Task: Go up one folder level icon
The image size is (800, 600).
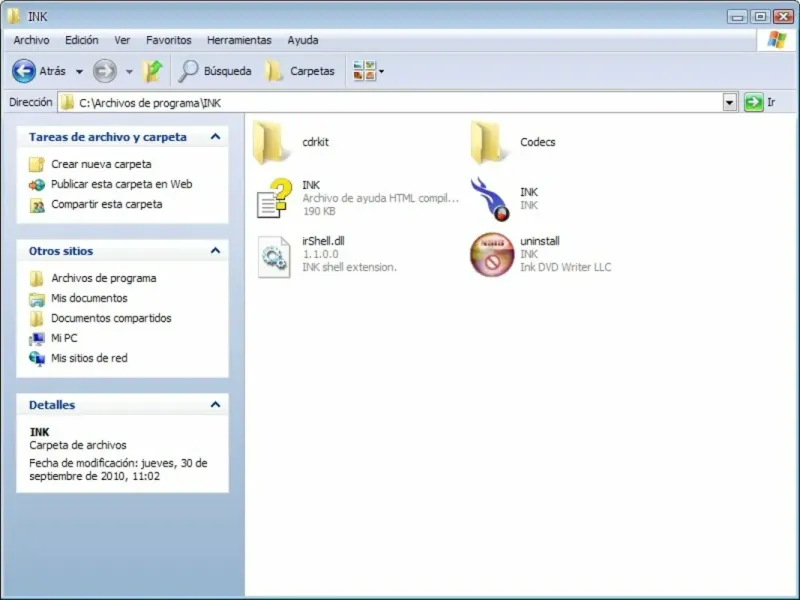Action: (152, 71)
